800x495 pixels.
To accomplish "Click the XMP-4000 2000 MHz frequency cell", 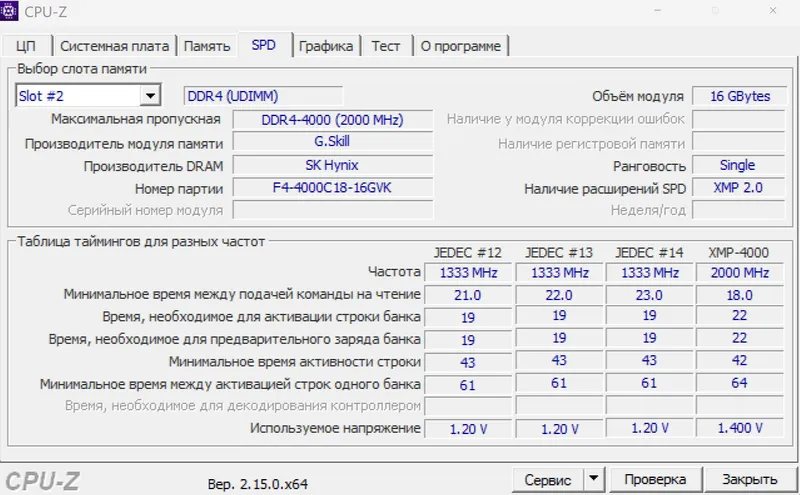I will click(740, 273).
